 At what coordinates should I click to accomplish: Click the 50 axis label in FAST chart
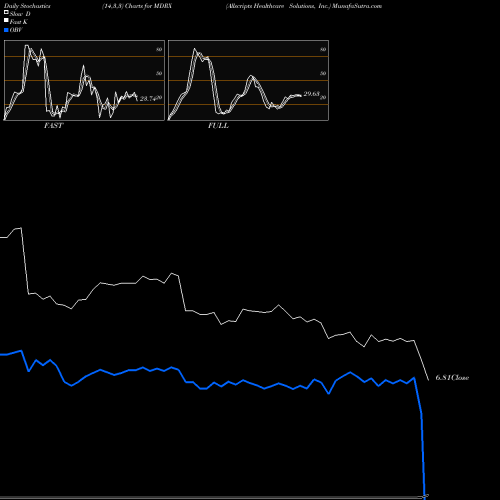(x=159, y=73)
